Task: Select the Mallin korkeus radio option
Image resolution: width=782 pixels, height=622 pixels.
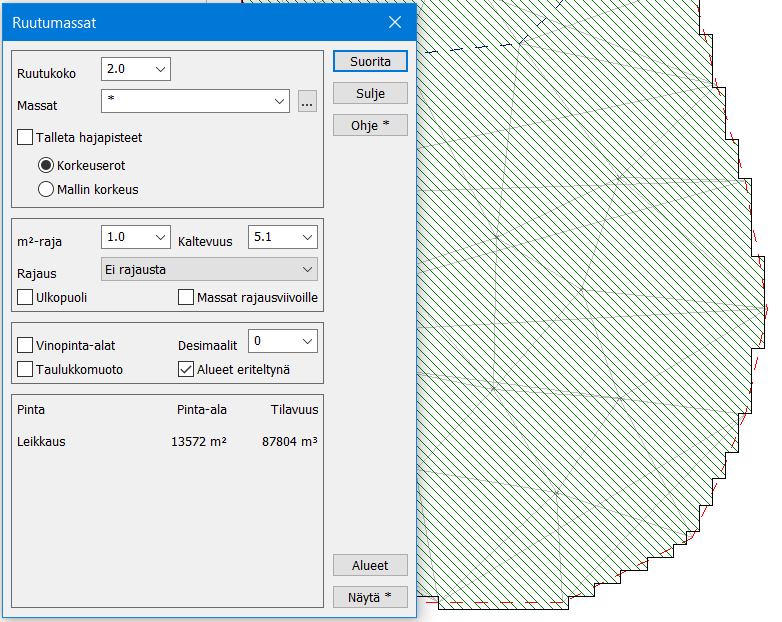Action: [46, 188]
